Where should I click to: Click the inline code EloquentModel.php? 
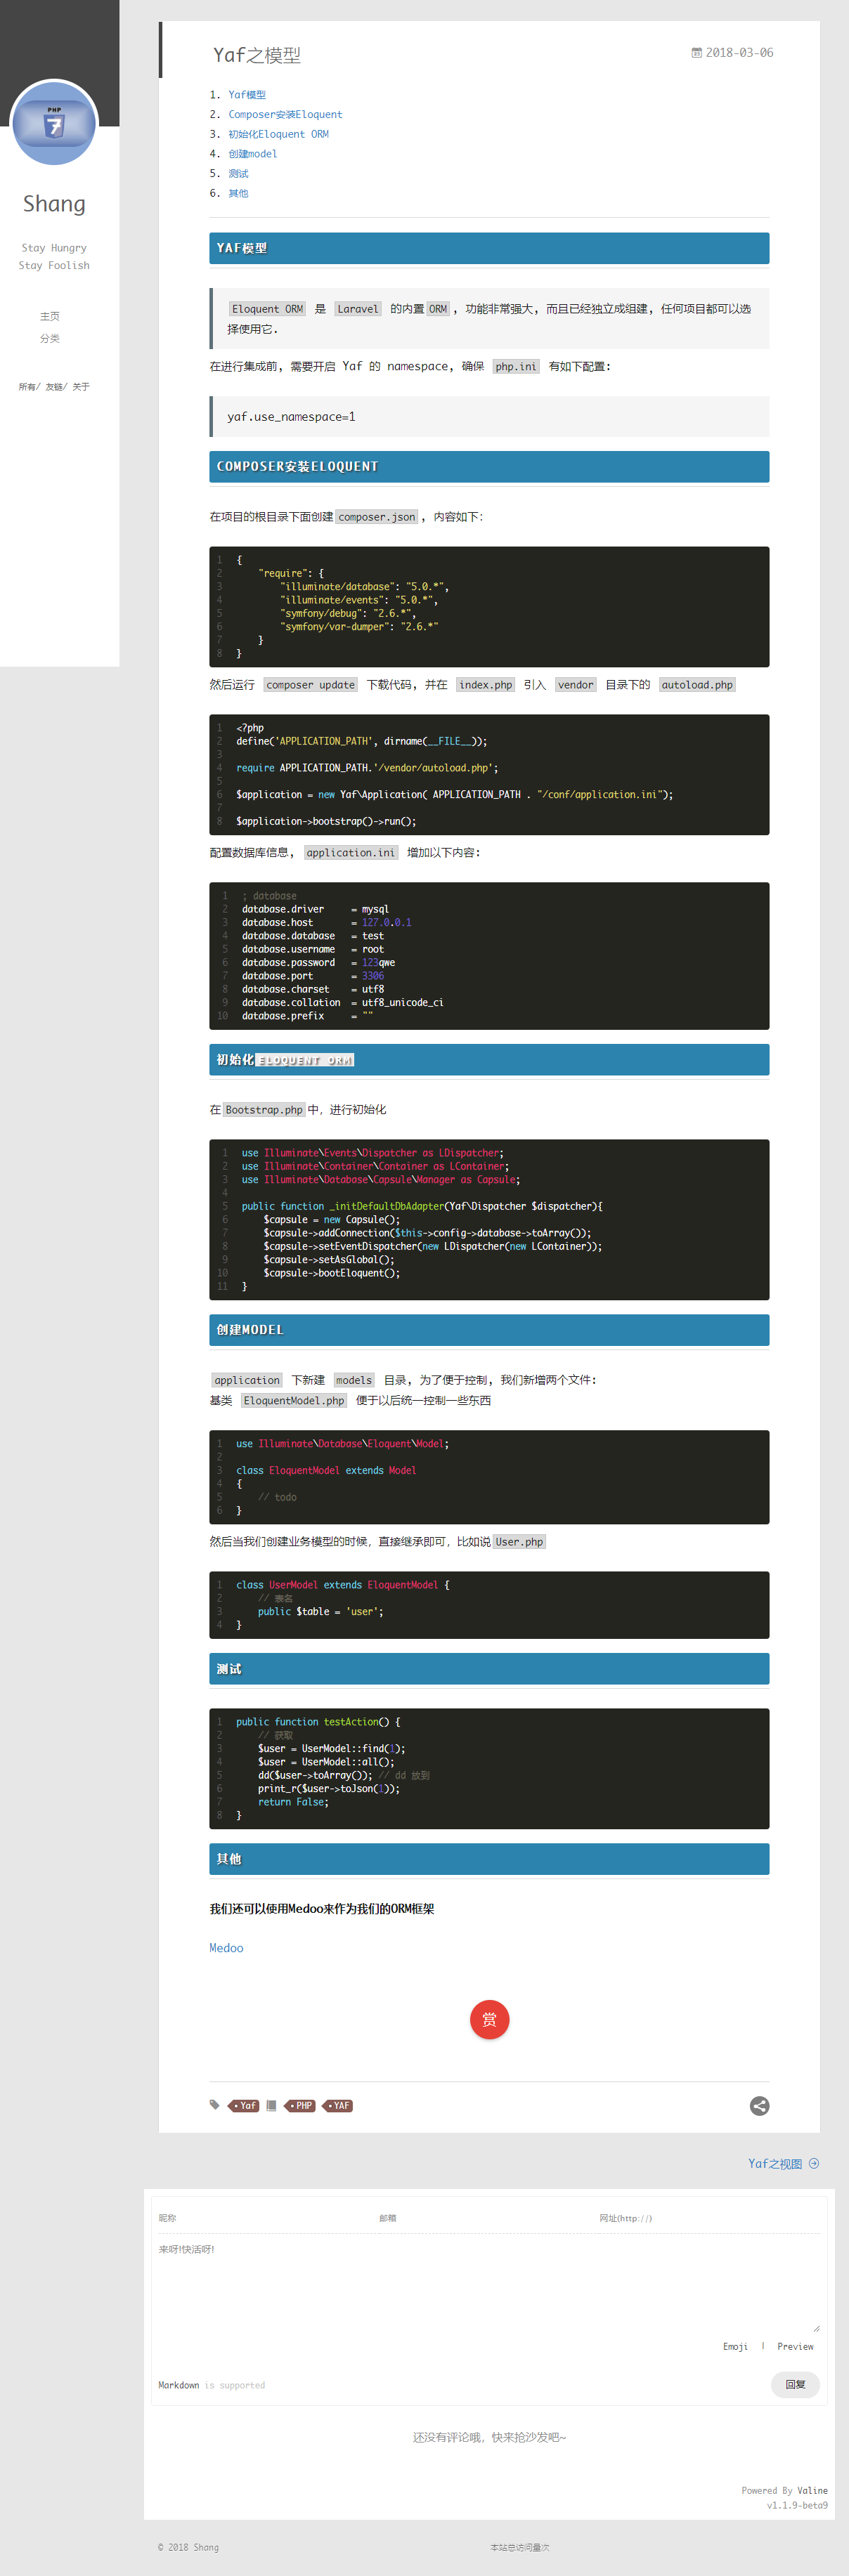(x=294, y=1401)
